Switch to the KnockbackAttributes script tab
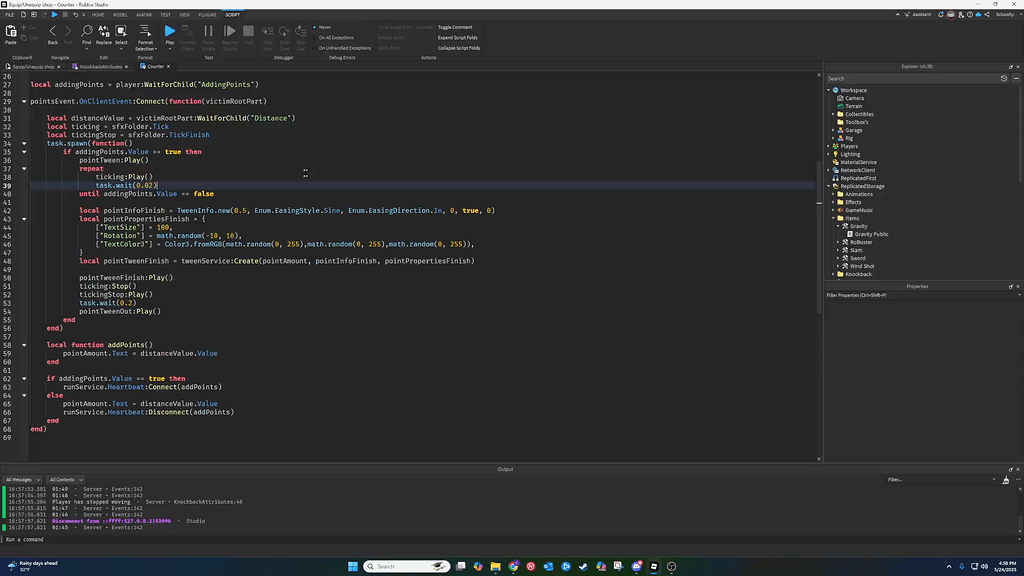 tap(100, 66)
